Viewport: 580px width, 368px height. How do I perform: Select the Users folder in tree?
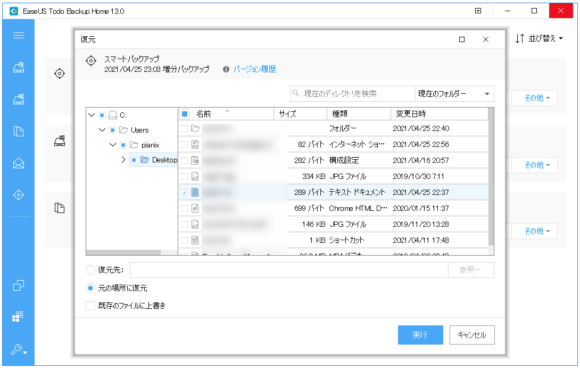pos(139,130)
